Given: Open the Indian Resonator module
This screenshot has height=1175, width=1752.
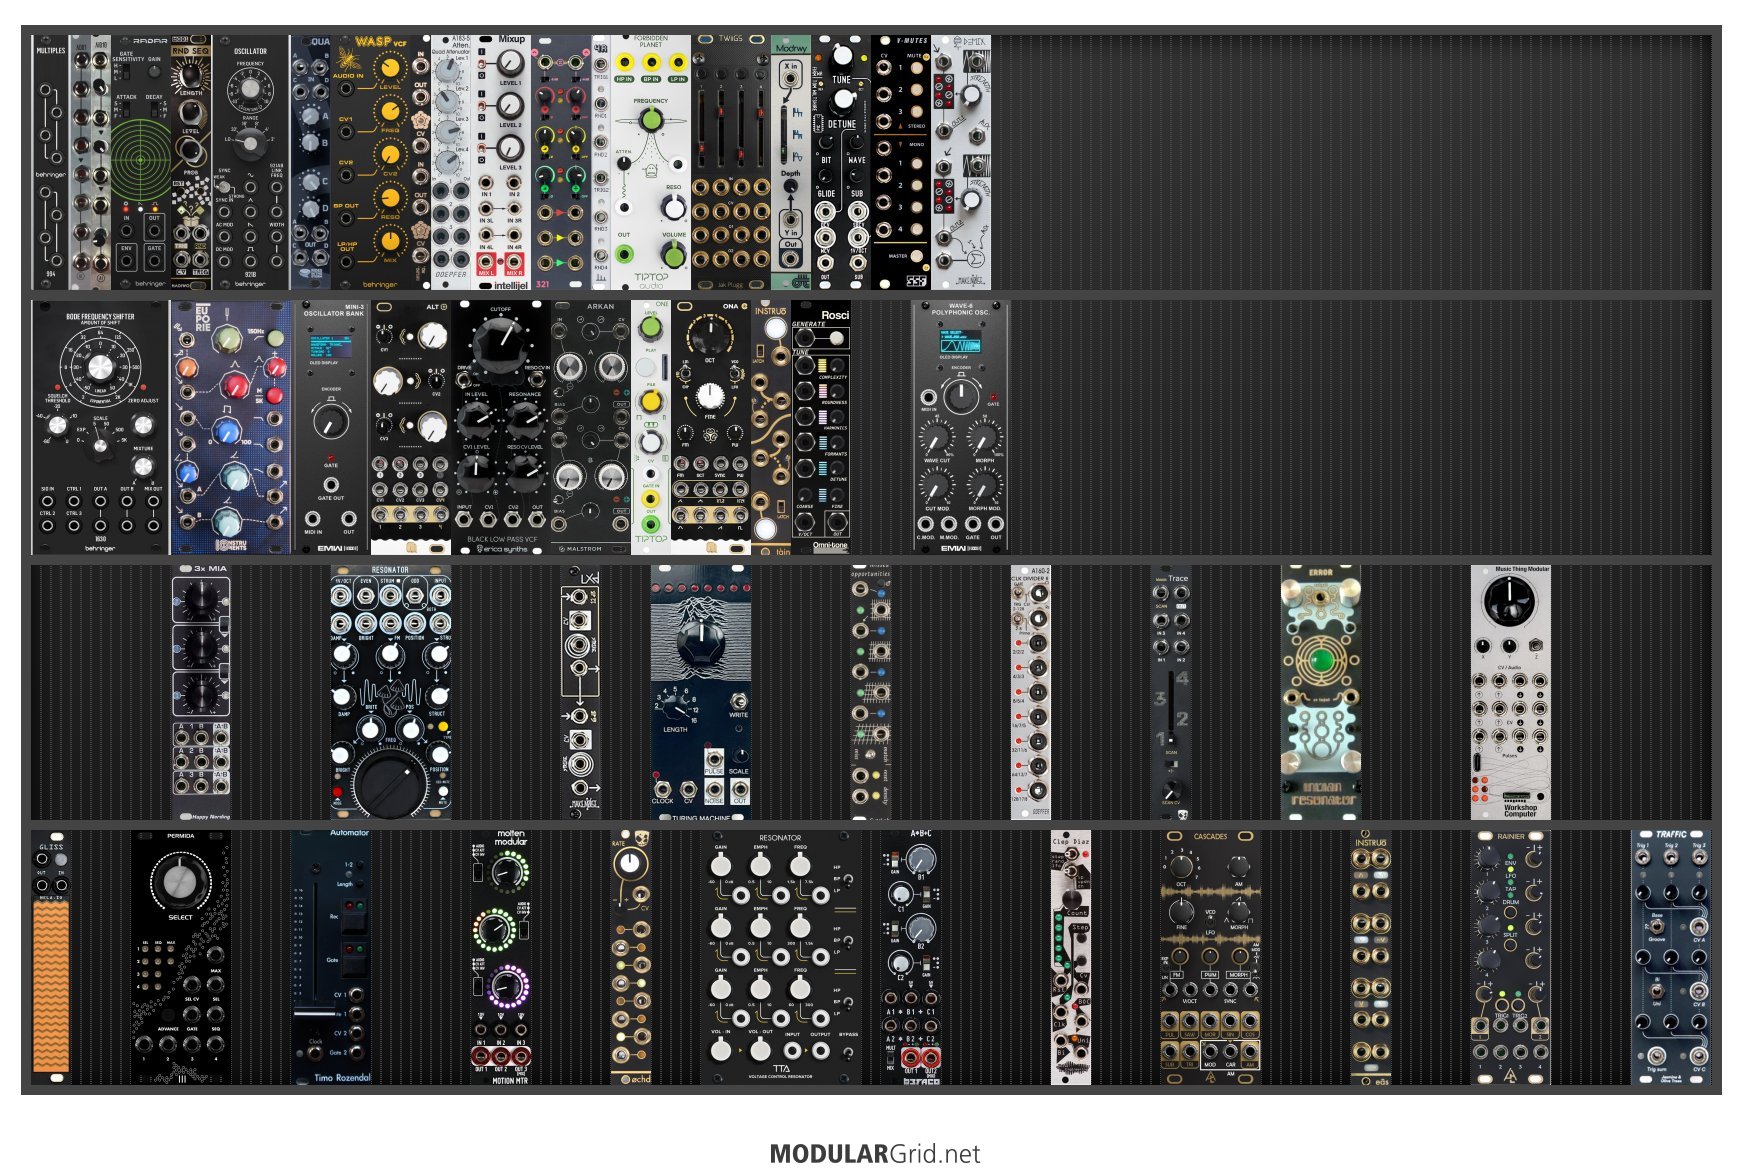Looking at the screenshot, I should click(x=1321, y=693).
